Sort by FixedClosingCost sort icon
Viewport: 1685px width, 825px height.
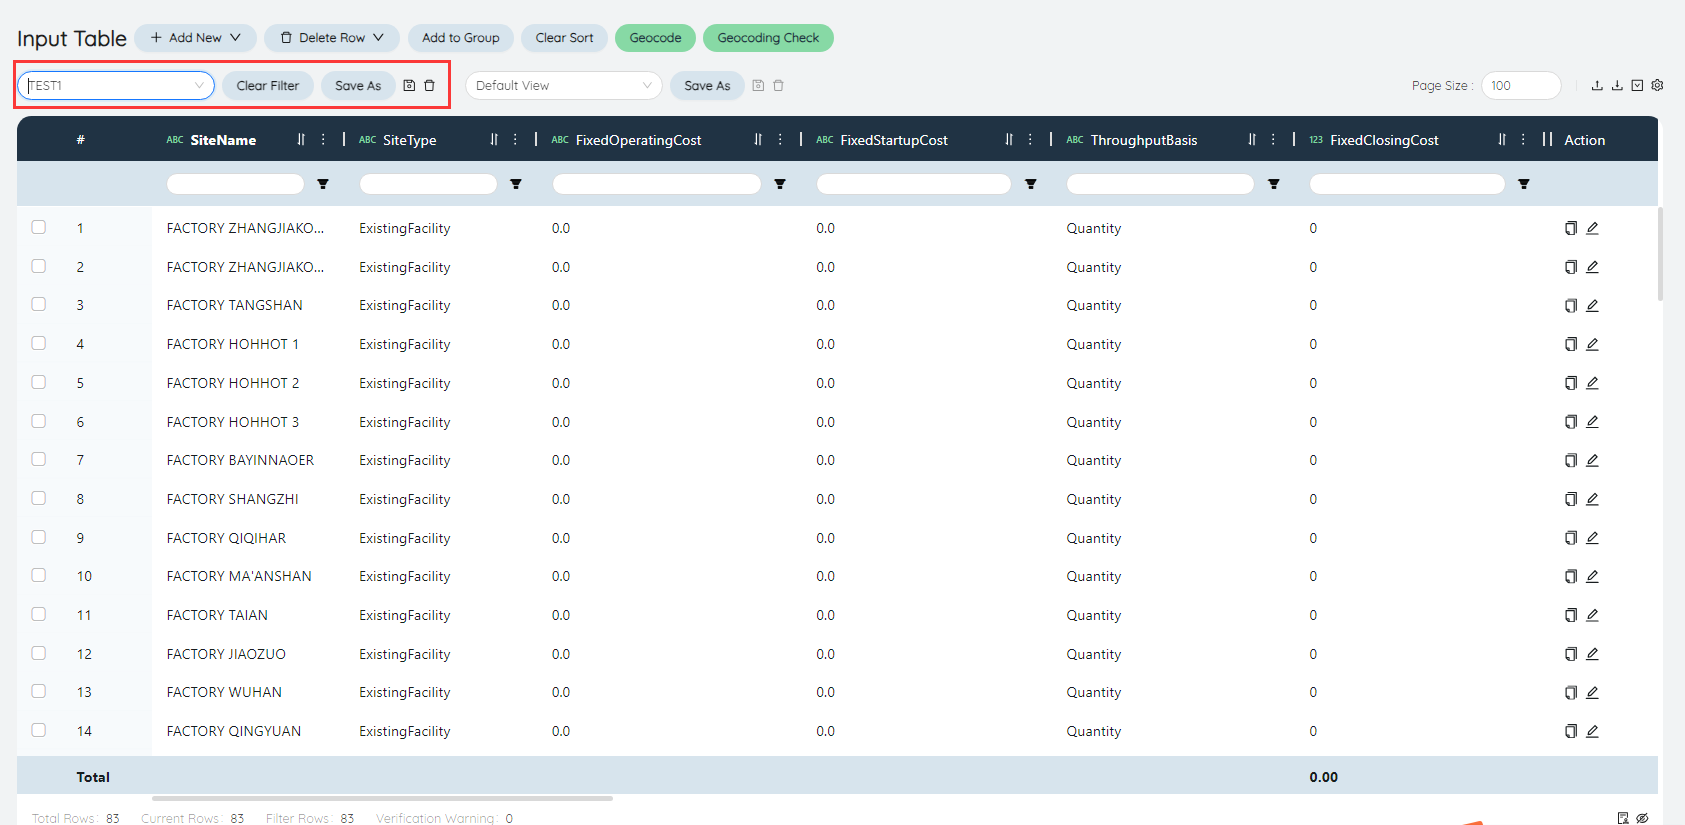click(x=1502, y=140)
